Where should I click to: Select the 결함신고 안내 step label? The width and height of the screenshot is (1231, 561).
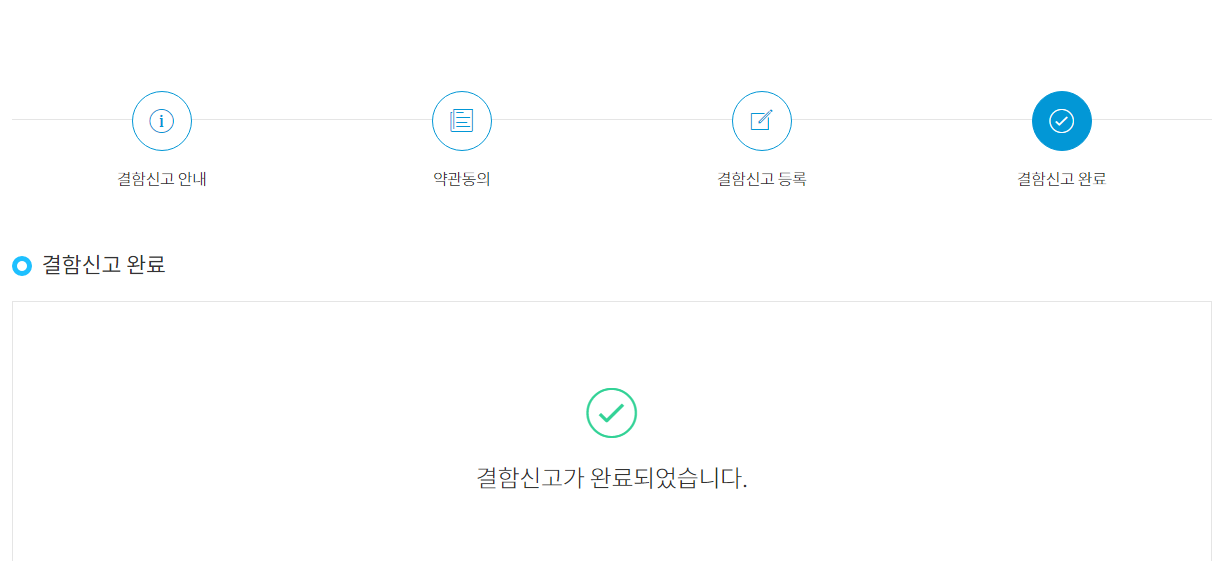pos(162,180)
